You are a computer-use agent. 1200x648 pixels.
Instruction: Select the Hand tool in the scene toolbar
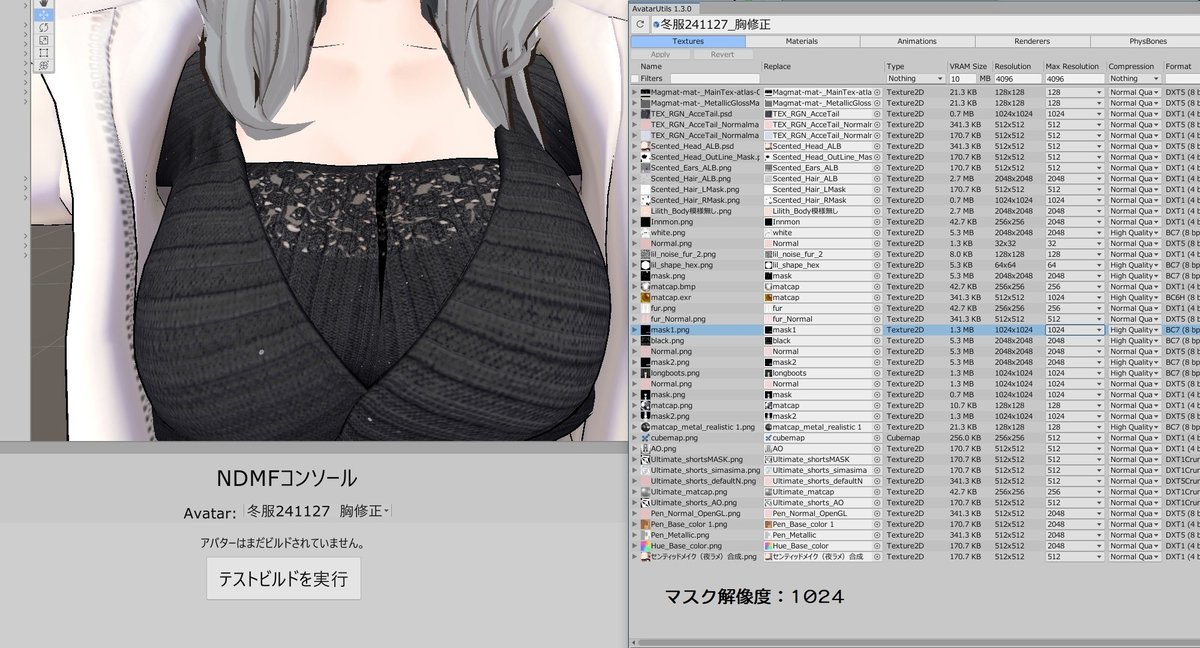click(44, 4)
